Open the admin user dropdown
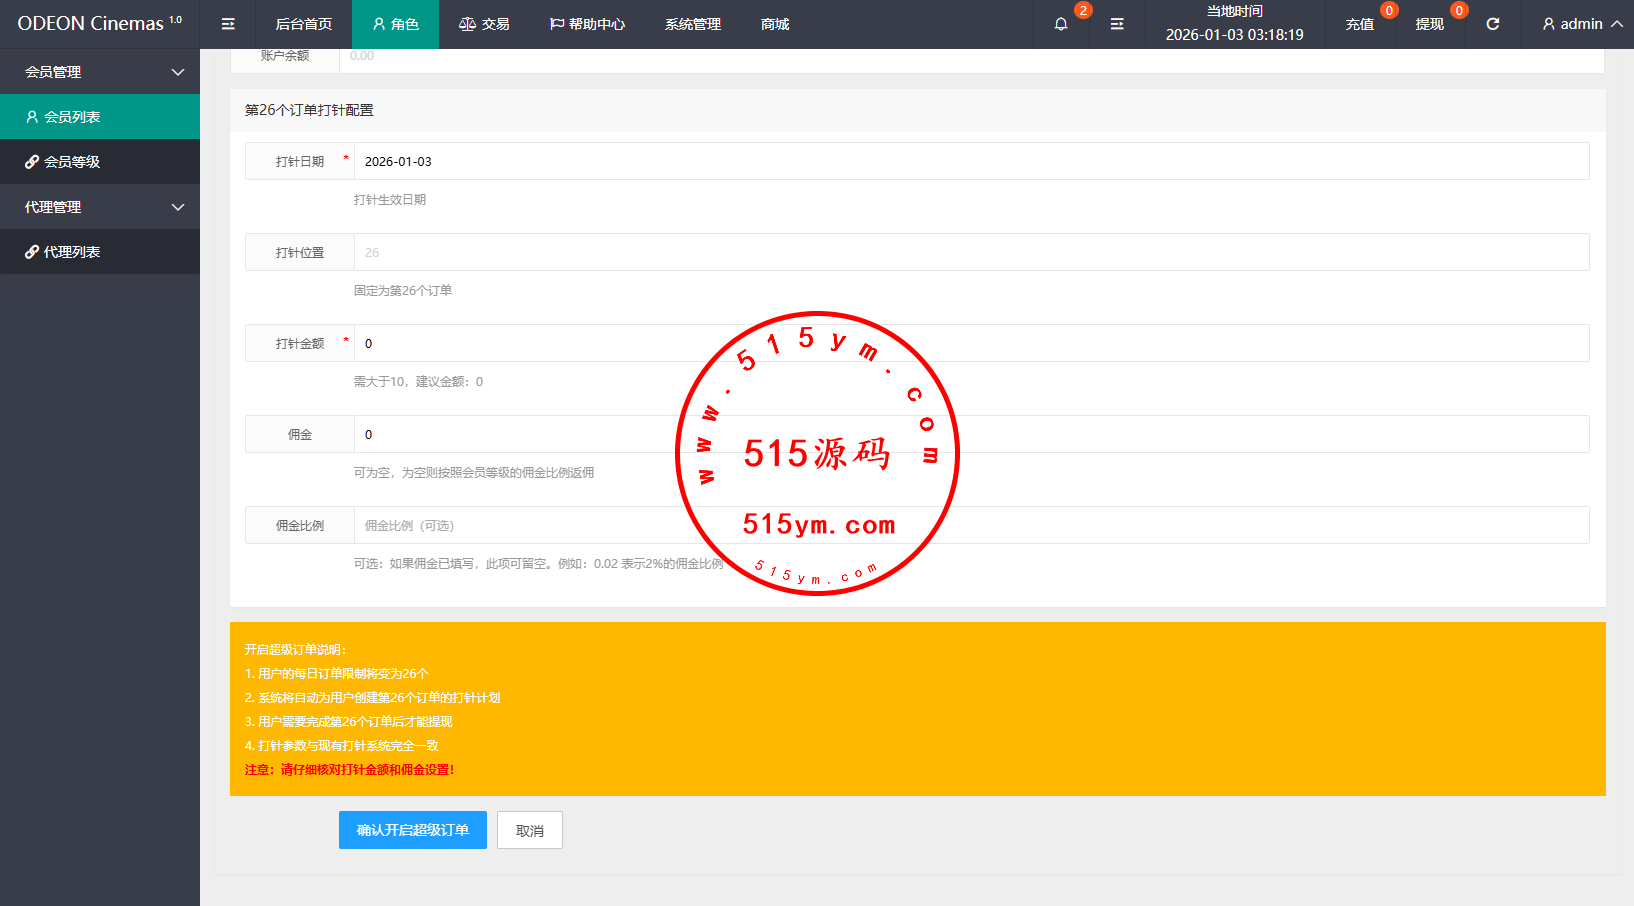Image resolution: width=1634 pixels, height=906 pixels. pyautogui.click(x=1582, y=24)
